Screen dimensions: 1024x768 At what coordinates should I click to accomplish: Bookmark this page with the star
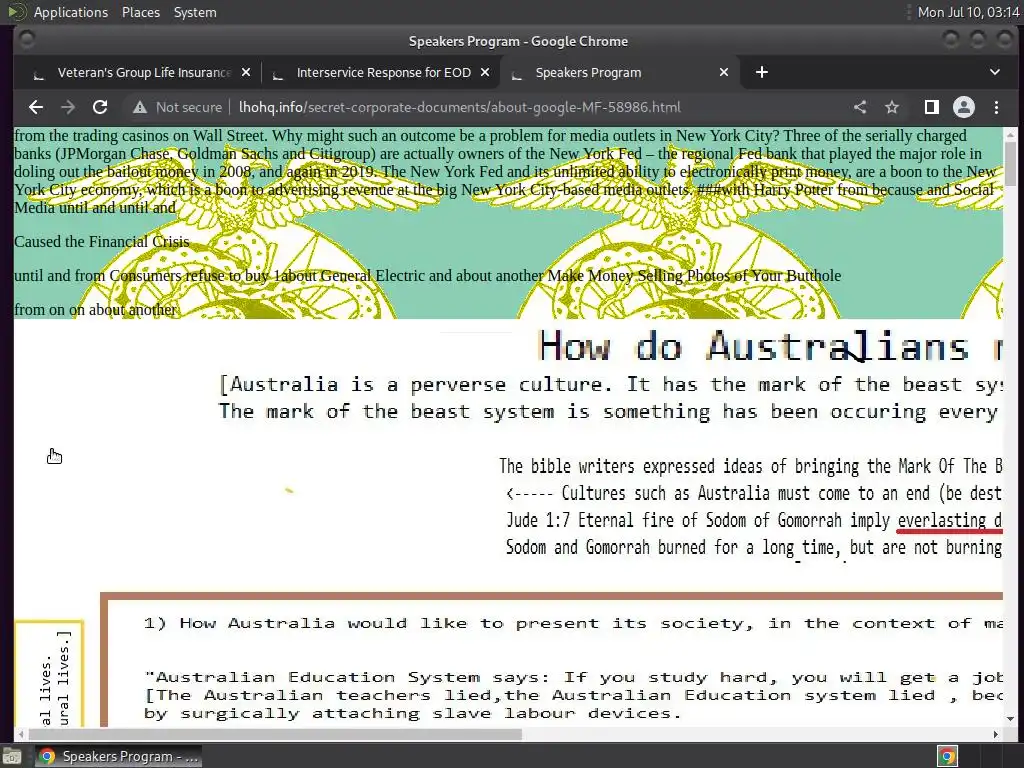(x=892, y=107)
